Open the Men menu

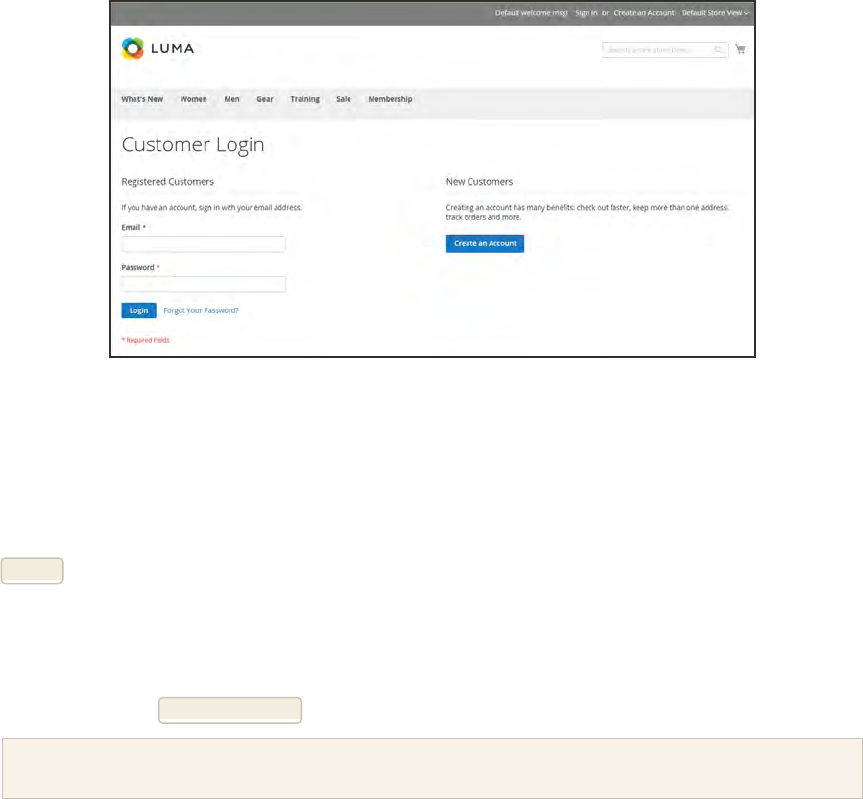tap(232, 99)
